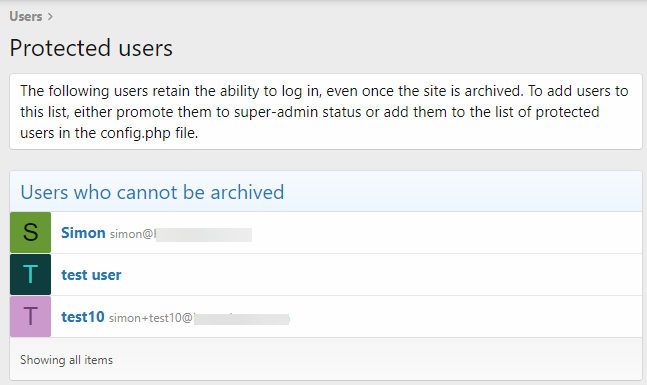Click Simon's simon@ email address text
The height and width of the screenshot is (385, 647).
click(x=132, y=234)
